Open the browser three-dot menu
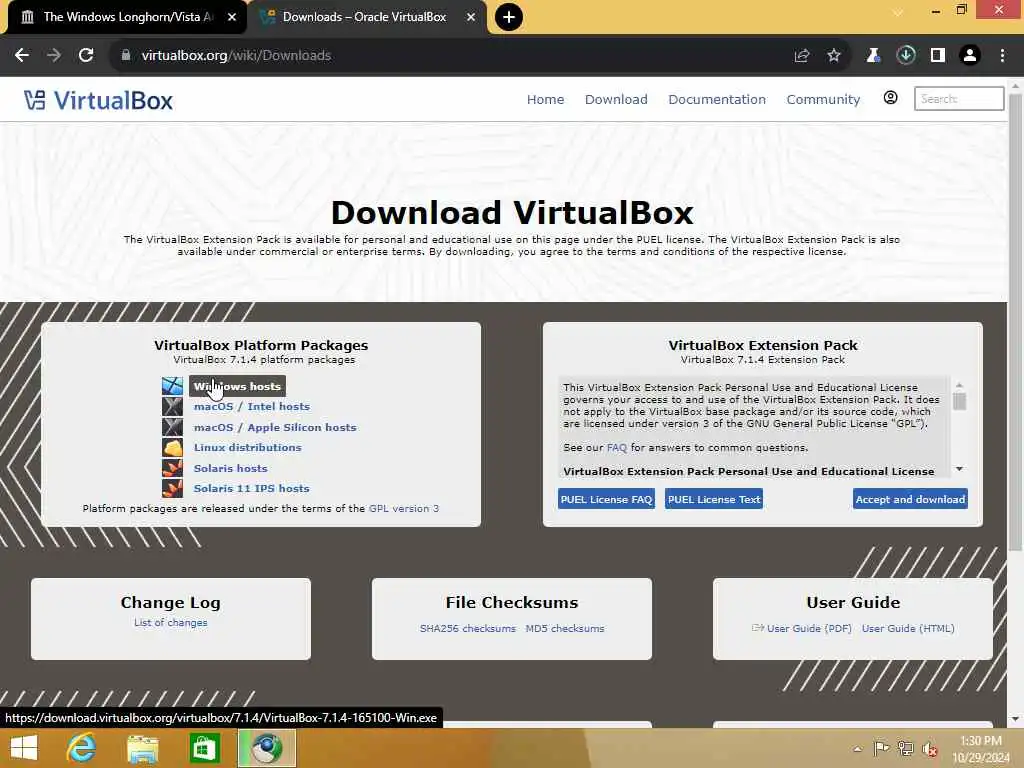Image resolution: width=1024 pixels, height=768 pixels. coord(1002,56)
